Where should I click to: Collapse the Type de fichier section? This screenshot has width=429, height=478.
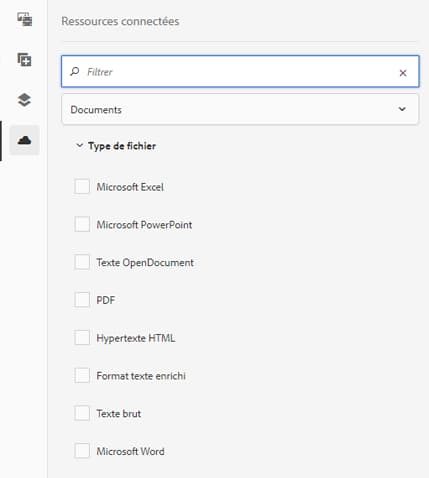[116, 146]
